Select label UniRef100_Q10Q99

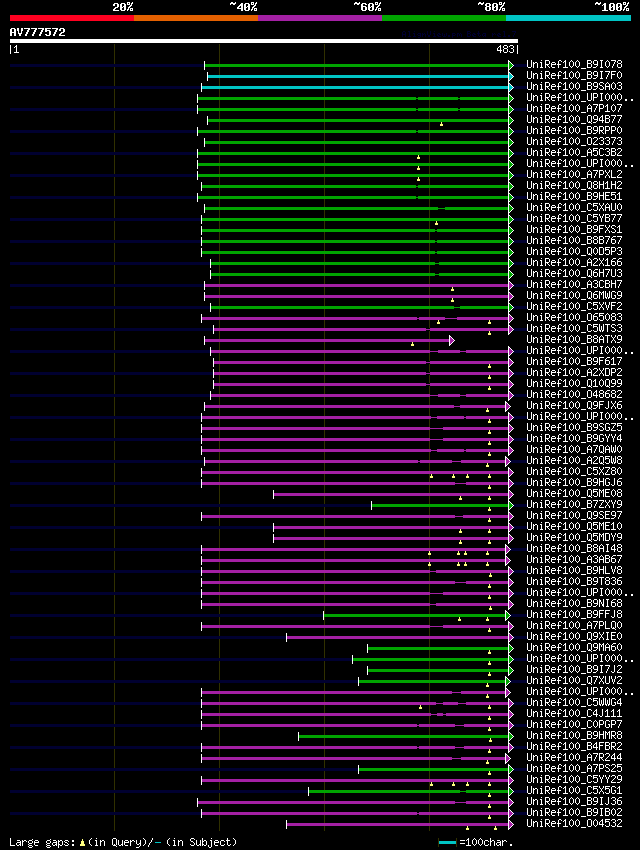point(574,383)
